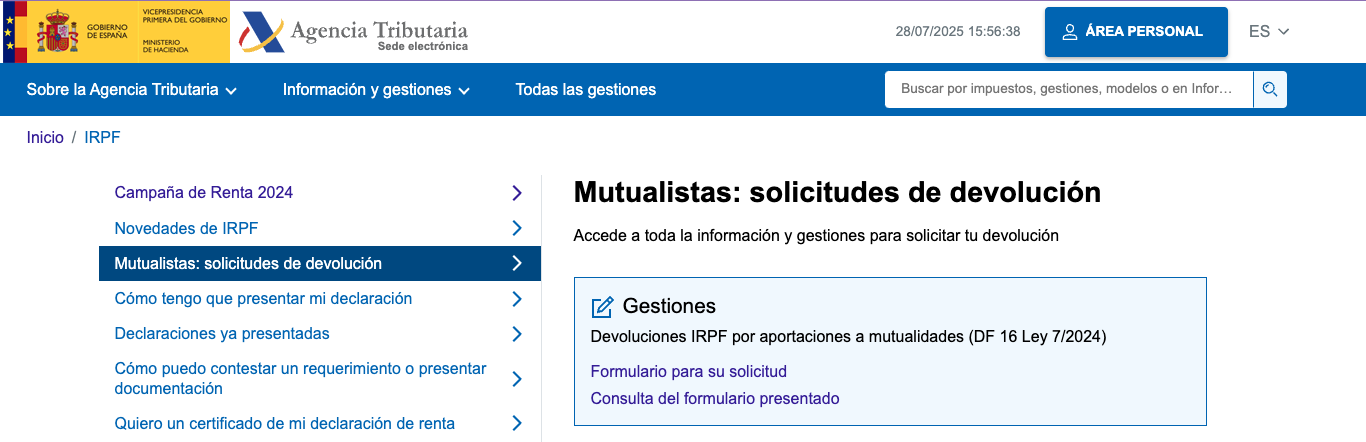The width and height of the screenshot is (1366, 442).
Task: Click the search input field
Action: (1067, 90)
